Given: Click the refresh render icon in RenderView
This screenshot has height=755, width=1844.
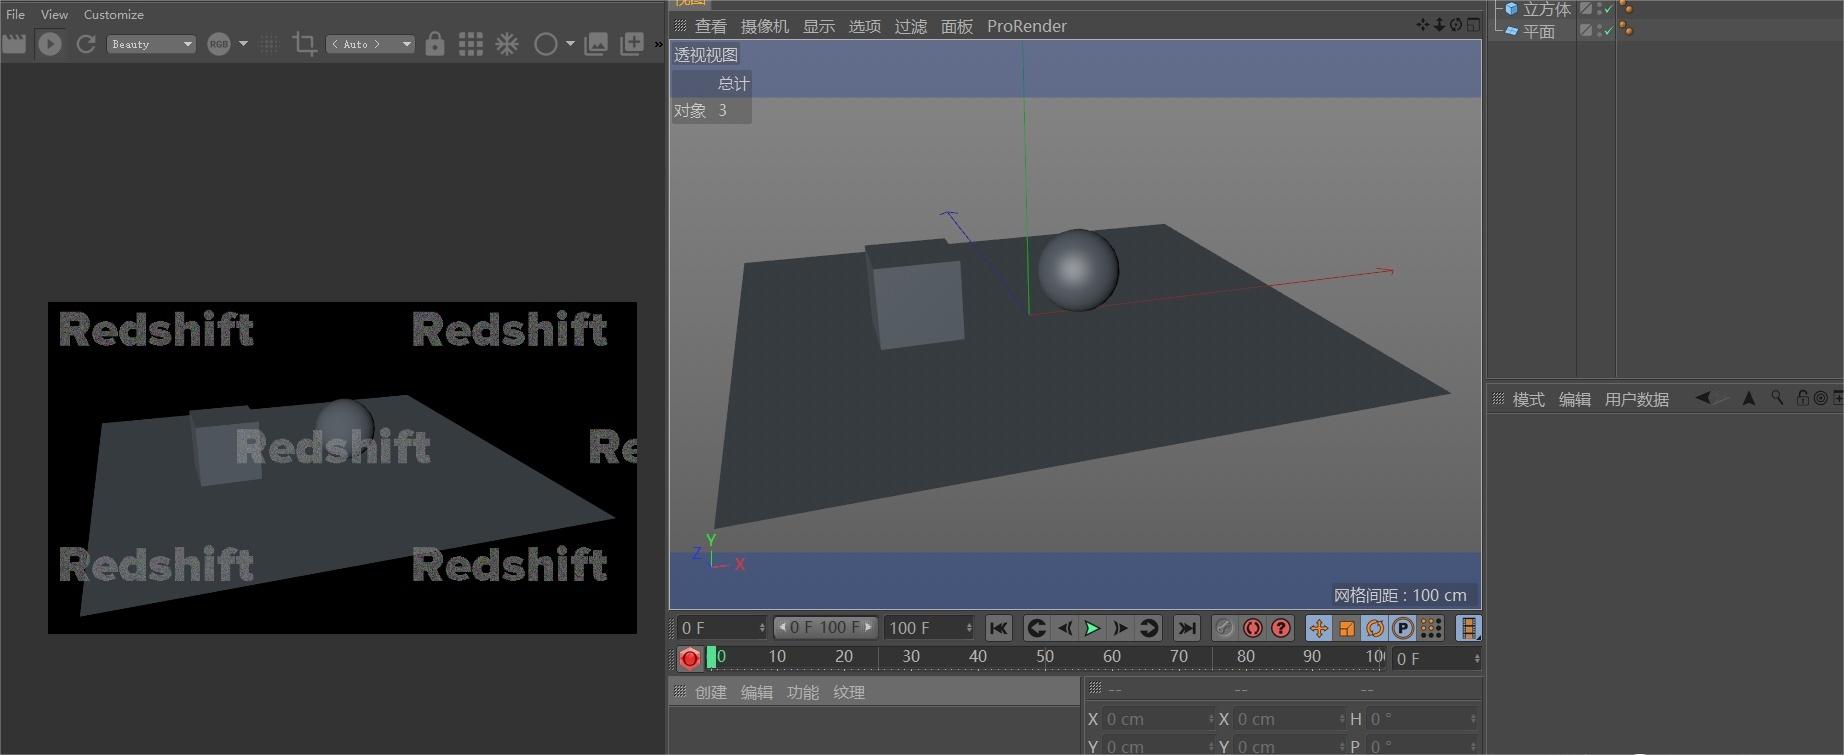Looking at the screenshot, I should (86, 44).
